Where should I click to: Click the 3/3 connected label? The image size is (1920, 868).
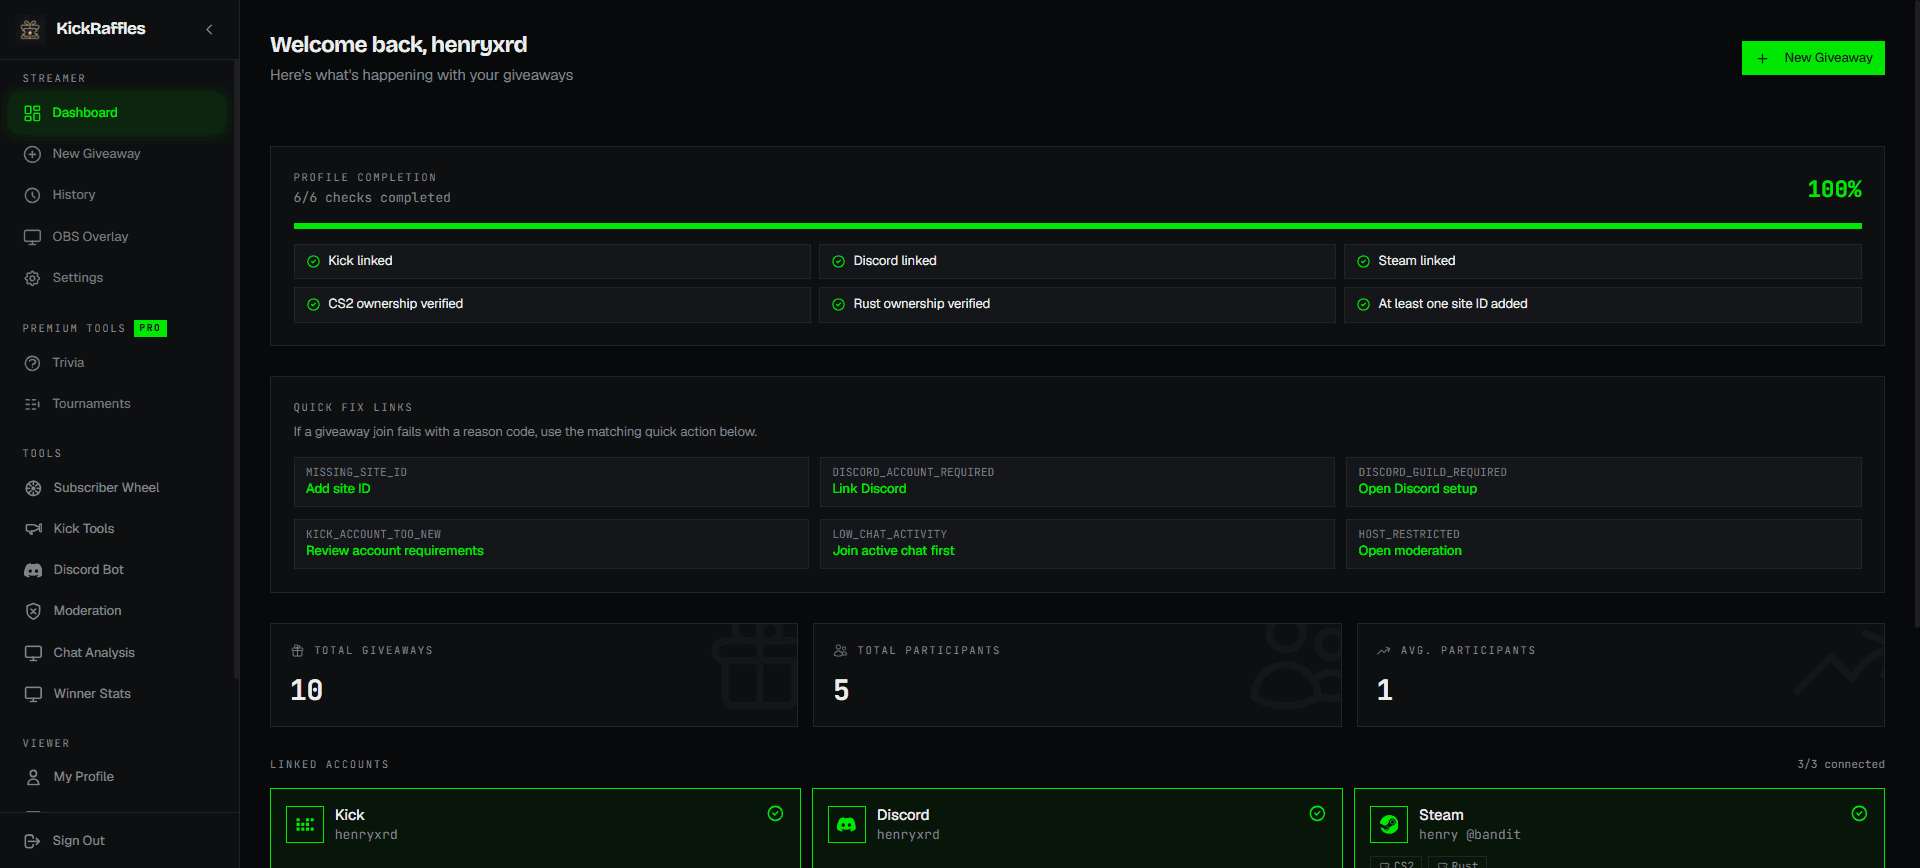(1840, 765)
